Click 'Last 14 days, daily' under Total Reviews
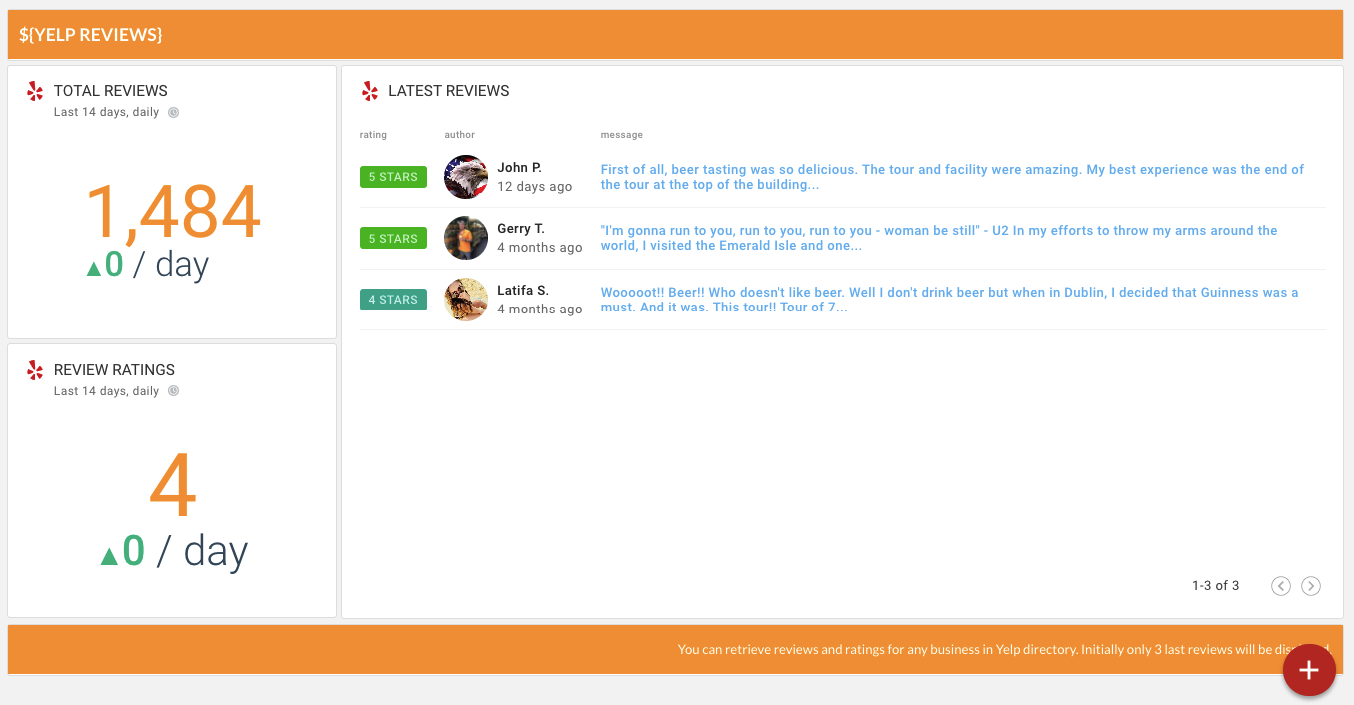The height and width of the screenshot is (705, 1354). [106, 112]
